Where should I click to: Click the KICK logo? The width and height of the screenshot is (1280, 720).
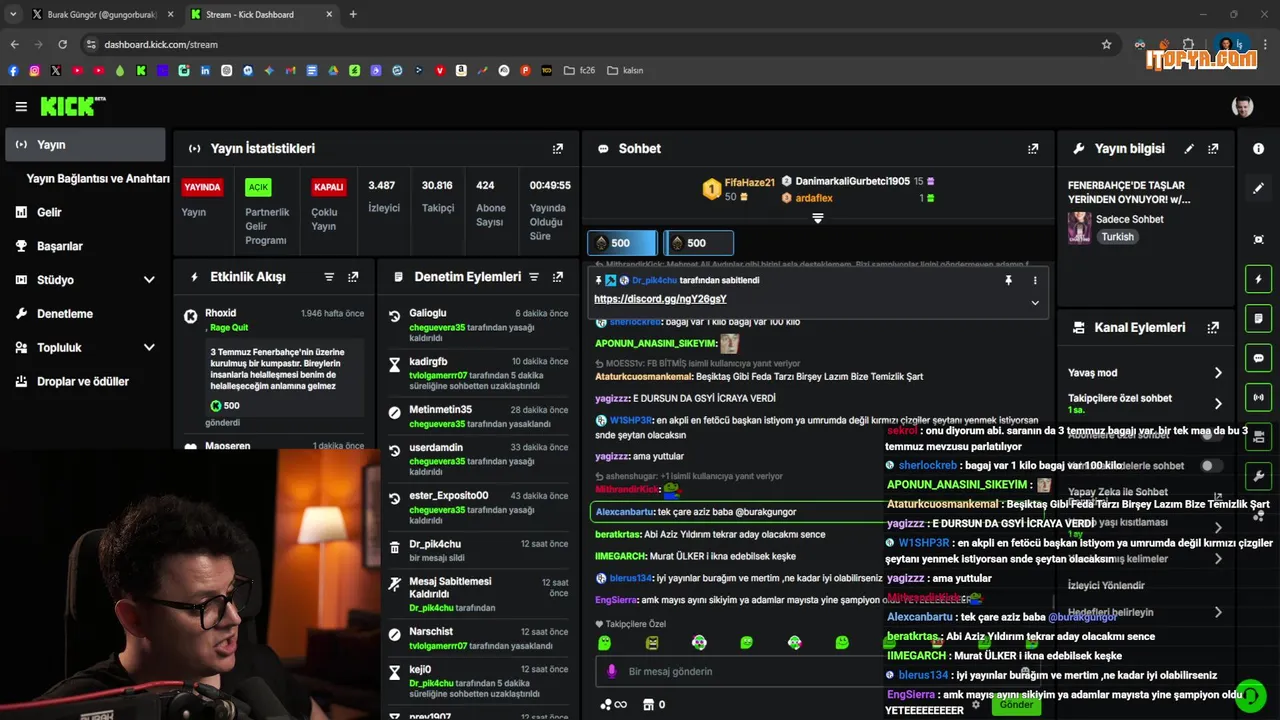point(73,106)
